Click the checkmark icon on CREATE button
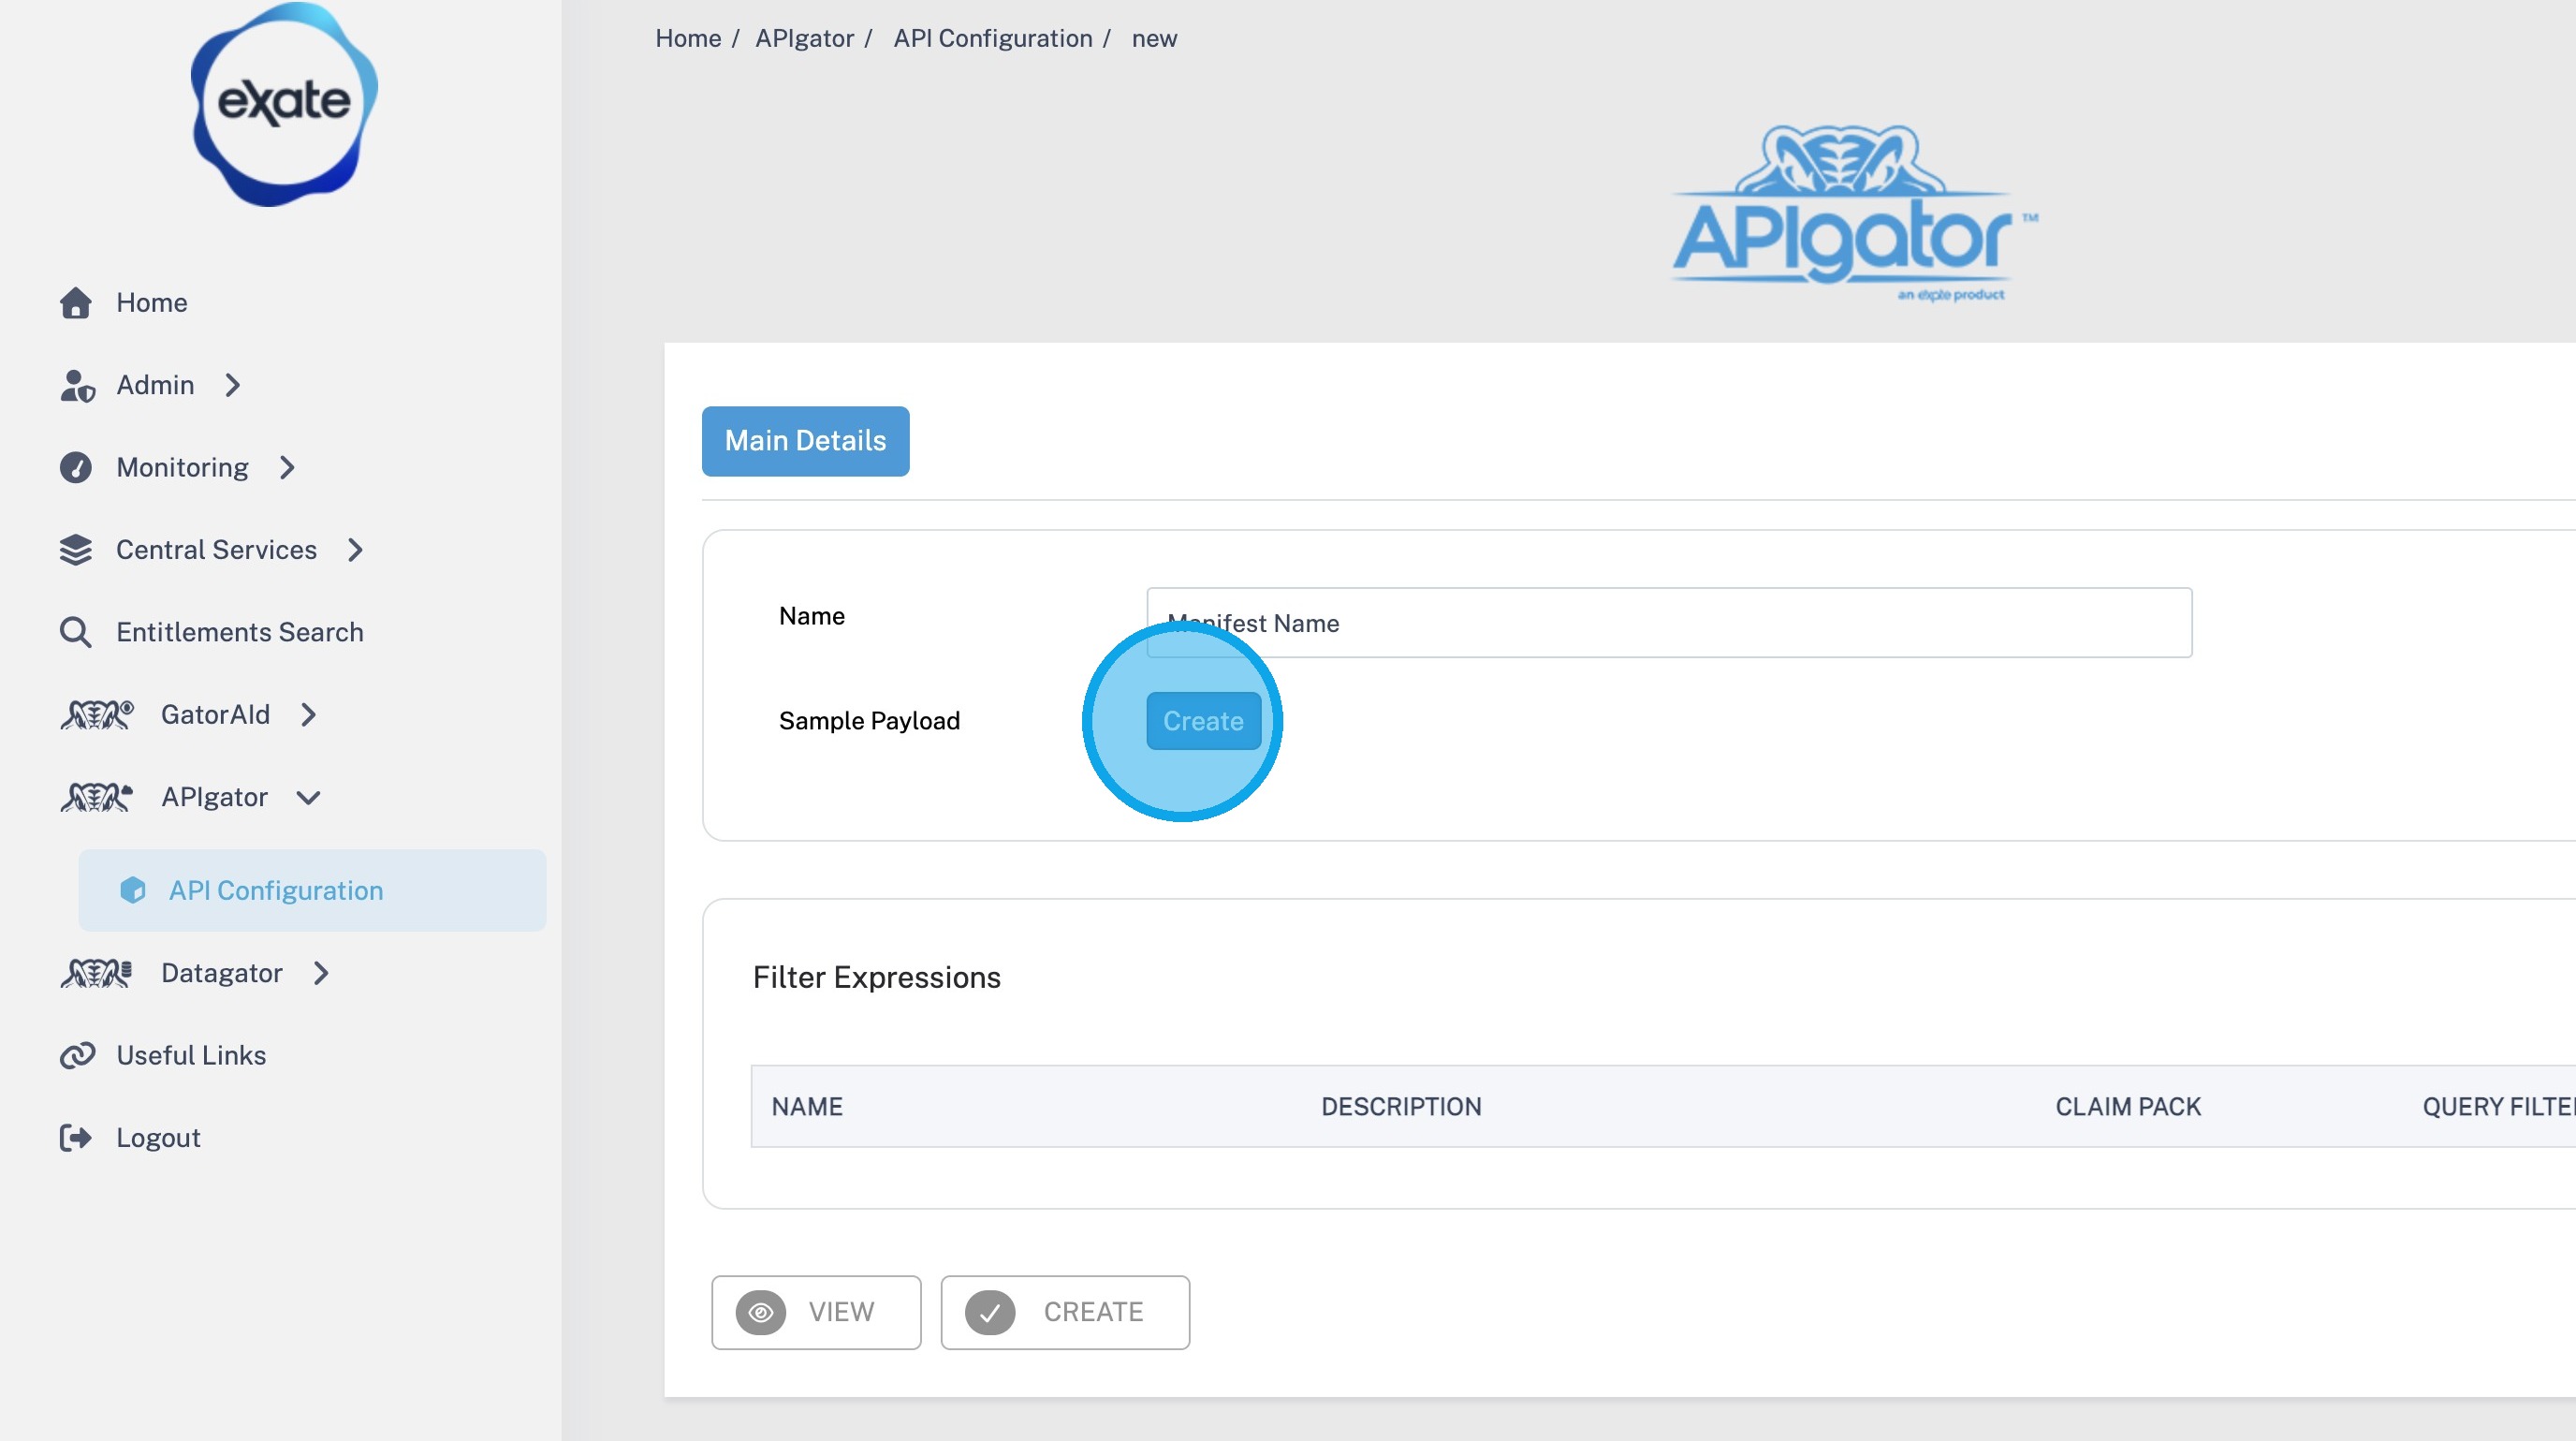The height and width of the screenshot is (1441, 2576). (x=990, y=1312)
